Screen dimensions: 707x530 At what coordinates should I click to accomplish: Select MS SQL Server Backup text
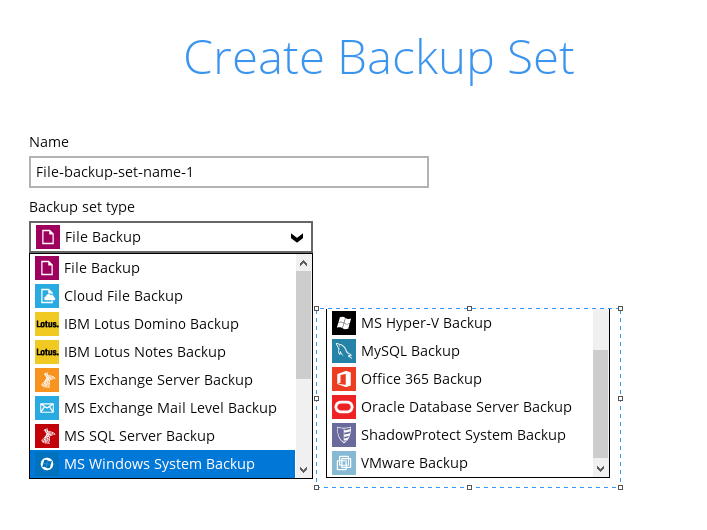click(139, 436)
